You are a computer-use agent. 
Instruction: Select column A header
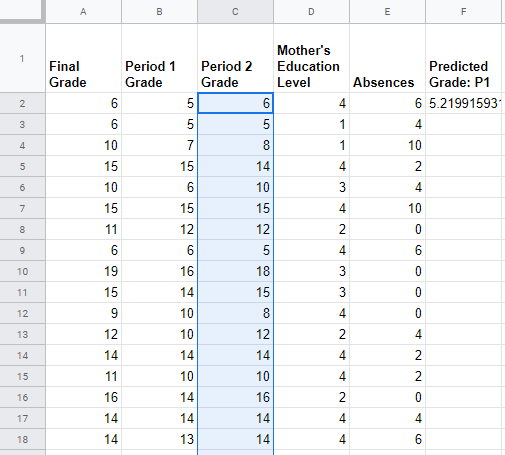coord(83,12)
